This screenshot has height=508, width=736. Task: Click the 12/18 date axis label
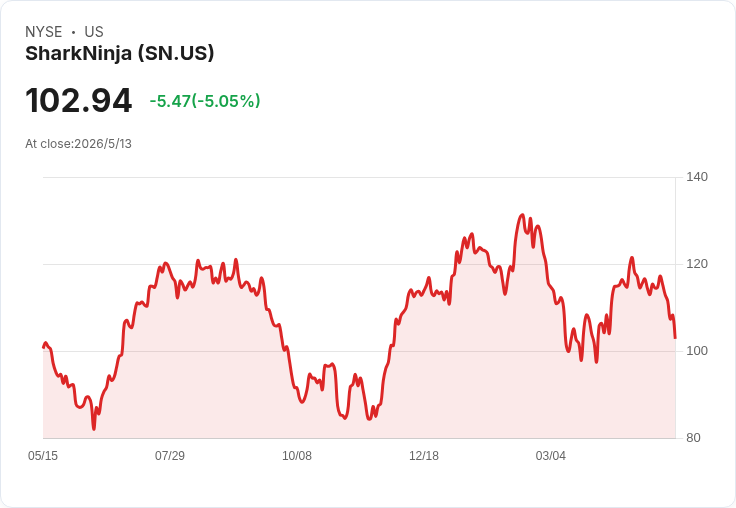(x=424, y=455)
